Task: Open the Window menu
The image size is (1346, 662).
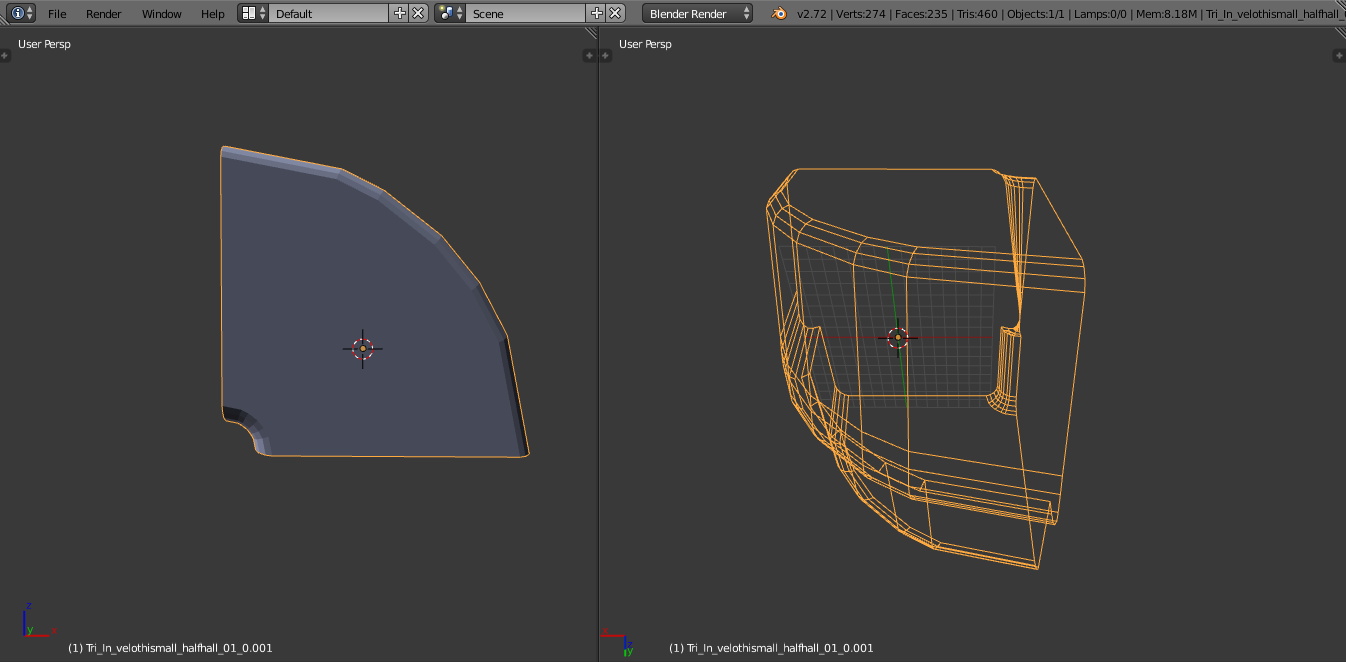Action: coord(161,14)
